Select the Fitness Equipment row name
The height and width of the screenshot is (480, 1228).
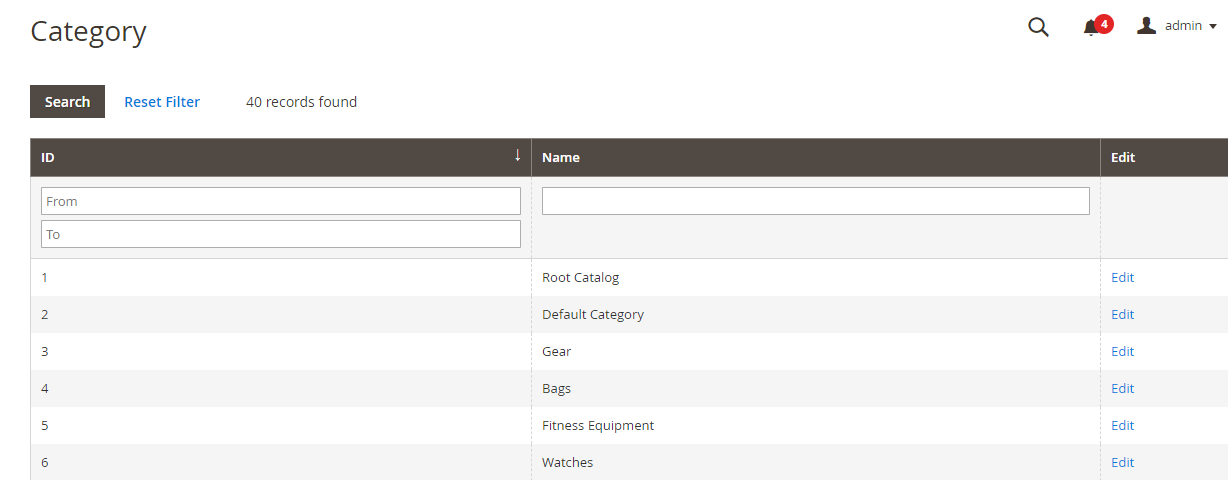(x=598, y=425)
